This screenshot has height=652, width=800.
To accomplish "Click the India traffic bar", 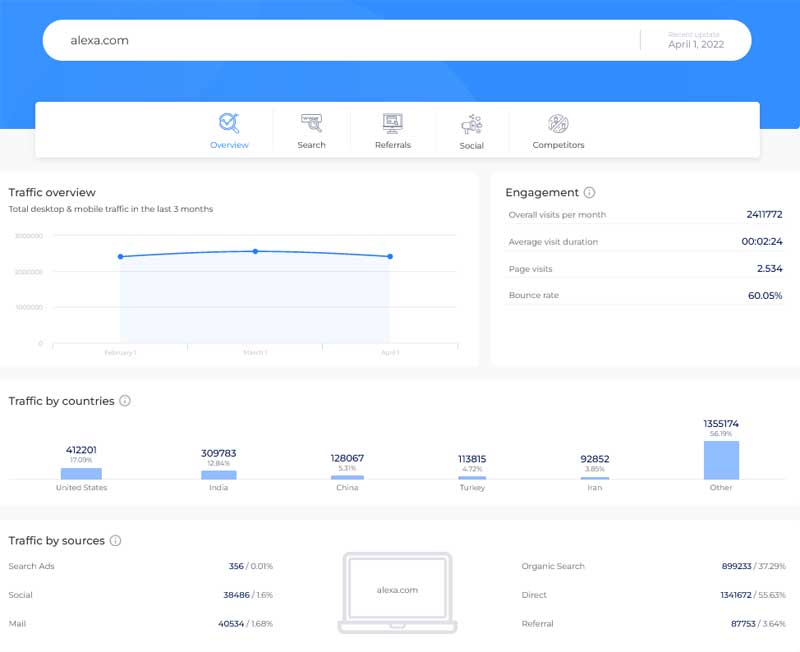I will coord(218,475).
